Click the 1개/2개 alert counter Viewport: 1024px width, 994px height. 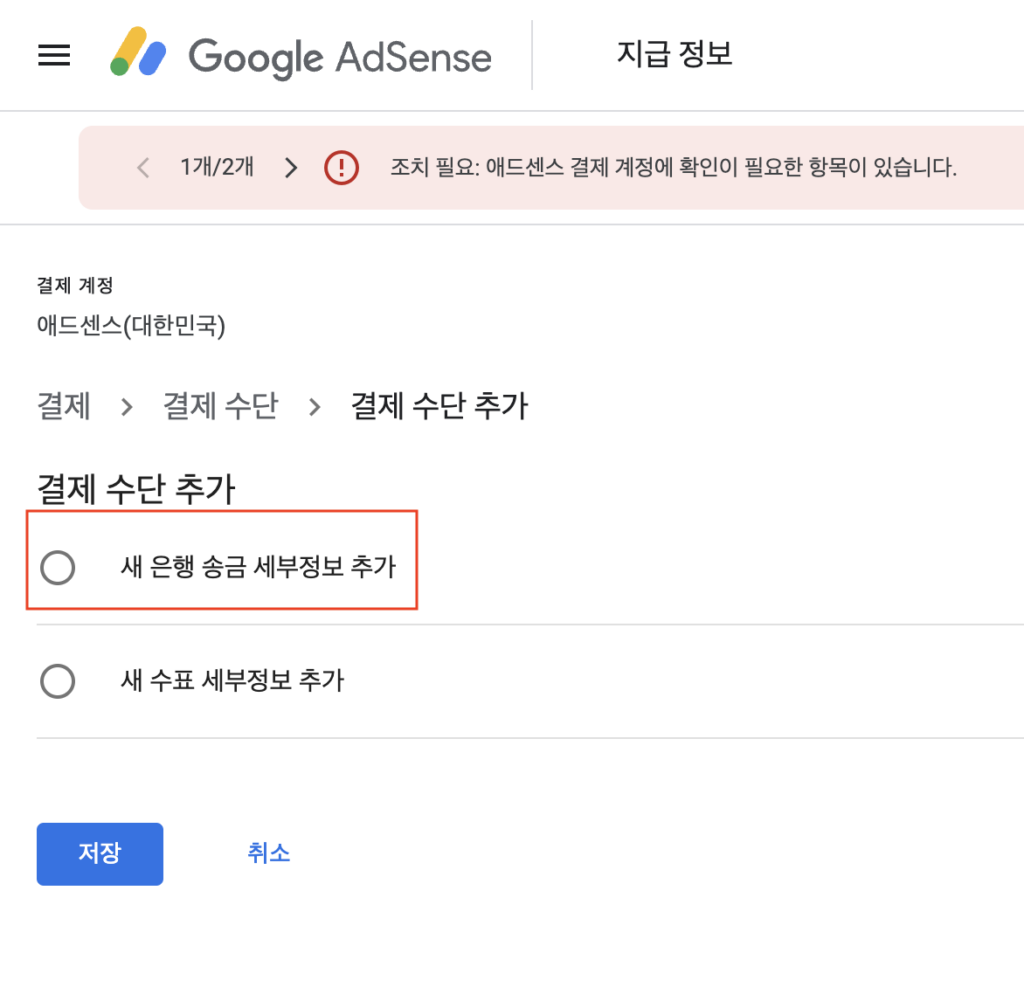217,167
